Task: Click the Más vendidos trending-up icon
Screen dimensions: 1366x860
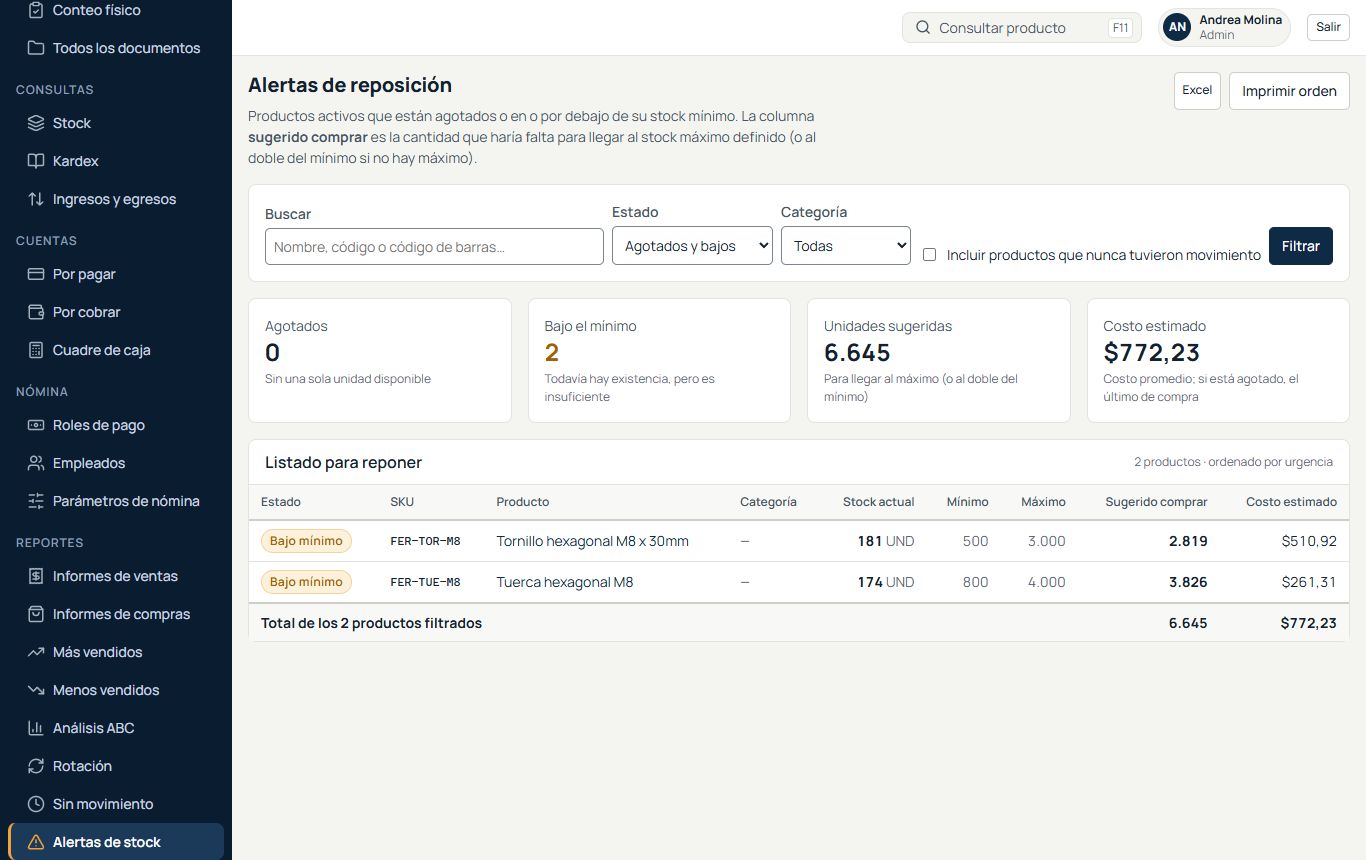Action: [36, 652]
